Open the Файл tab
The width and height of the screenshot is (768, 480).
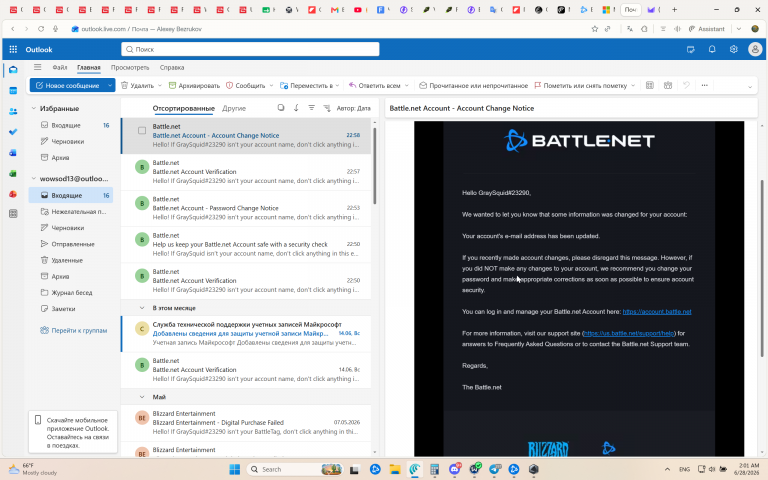(60, 68)
